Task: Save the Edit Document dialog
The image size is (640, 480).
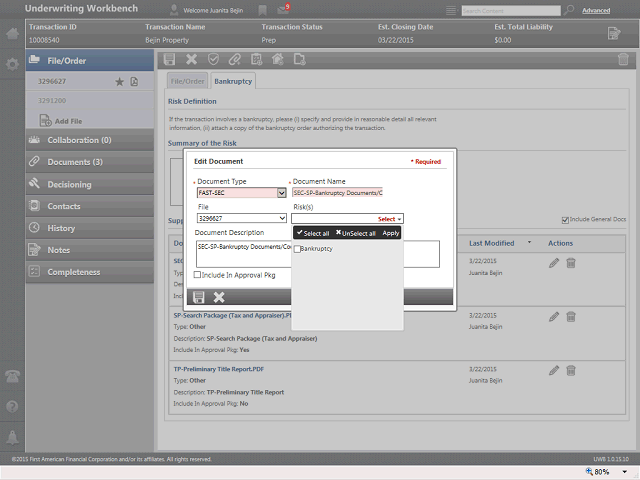Action: click(198, 297)
